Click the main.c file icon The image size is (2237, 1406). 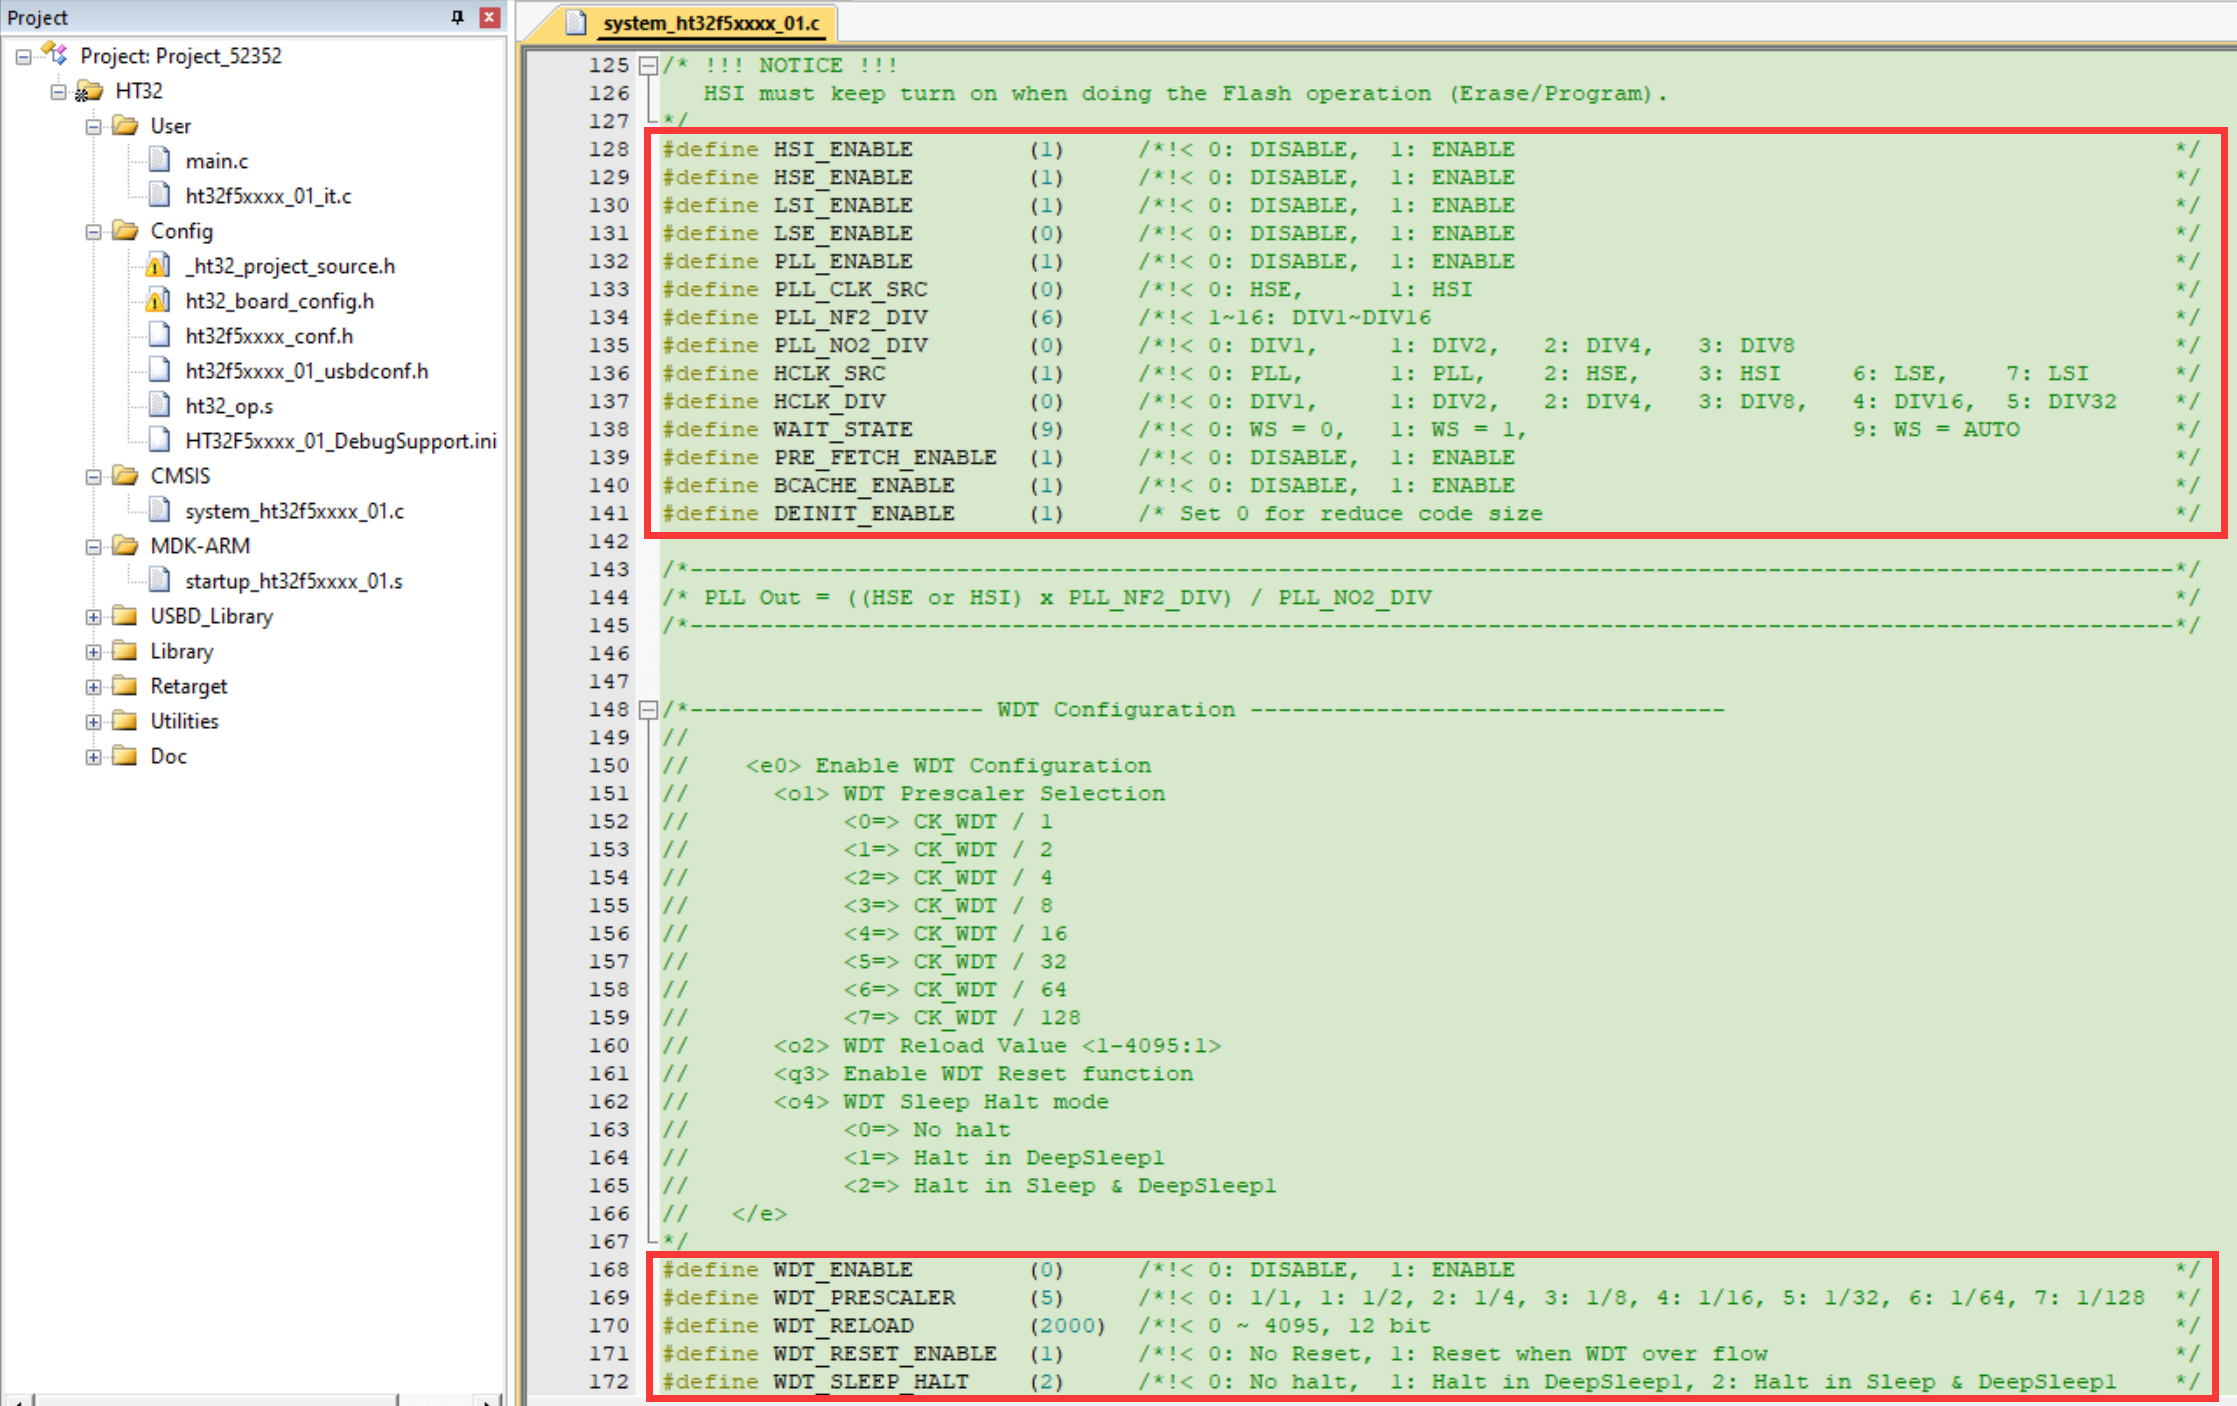pos(159,160)
